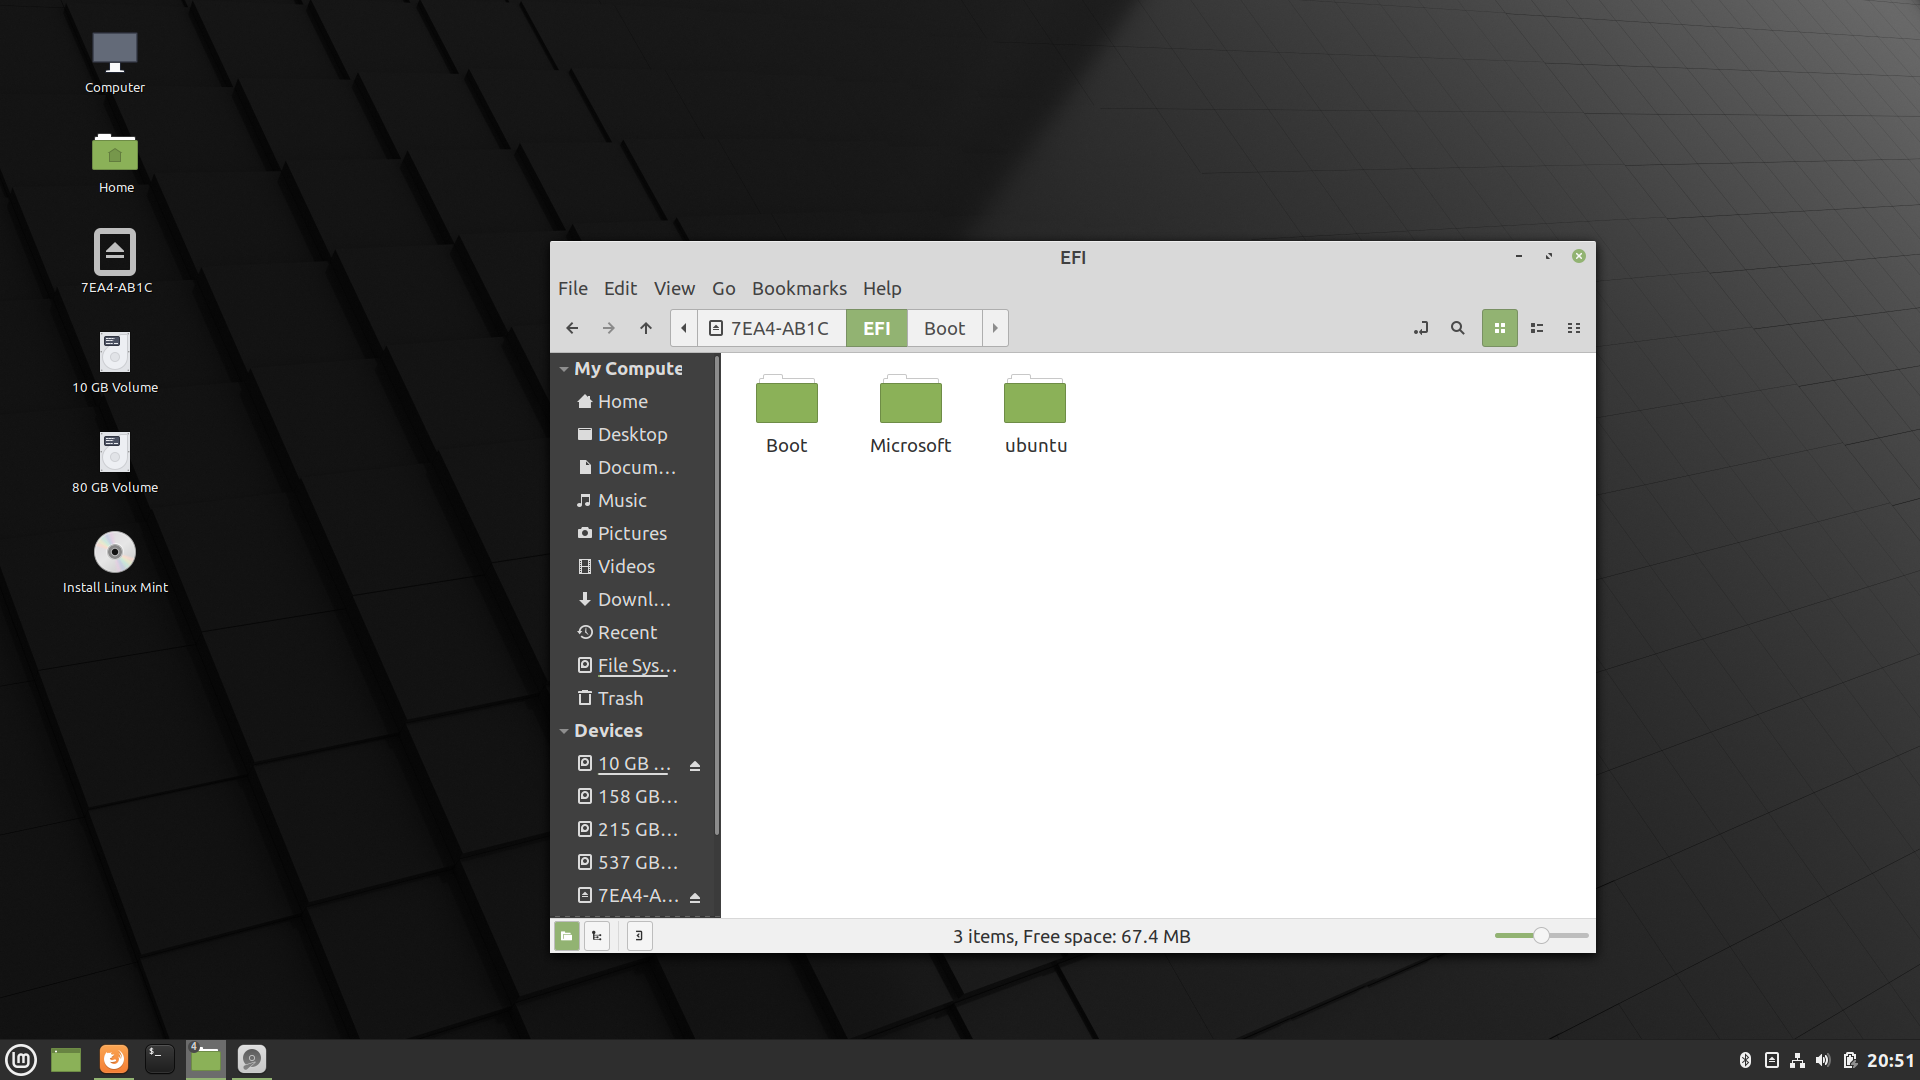This screenshot has width=1920, height=1080.
Task: Select the ubuntu folder icon
Action: 1035,400
